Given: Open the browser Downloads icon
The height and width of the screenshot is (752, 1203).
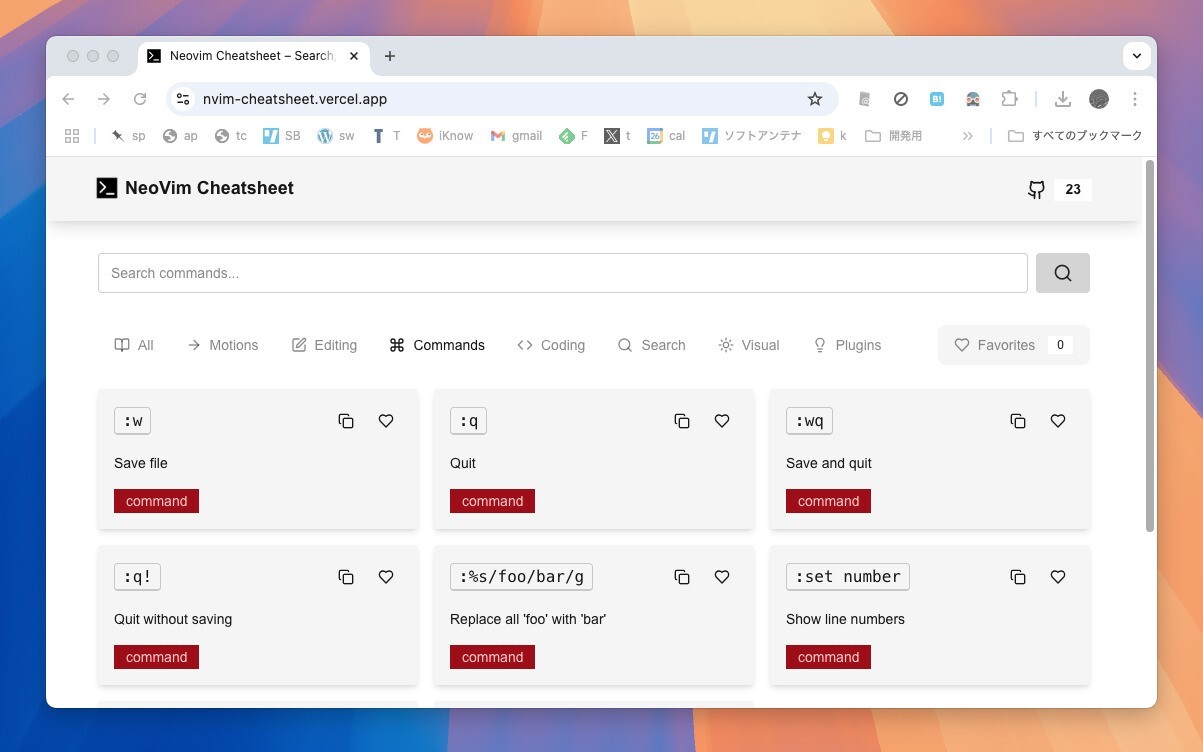Looking at the screenshot, I should (1063, 99).
